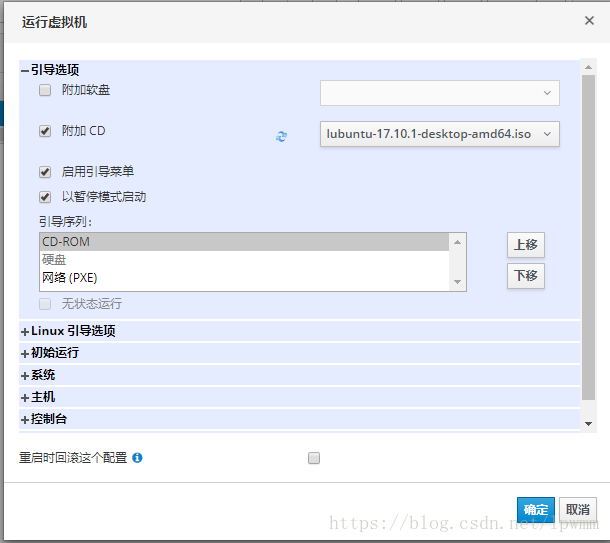Check the 重启时回滚这个配置 checkbox
610x543 pixels.
314,458
